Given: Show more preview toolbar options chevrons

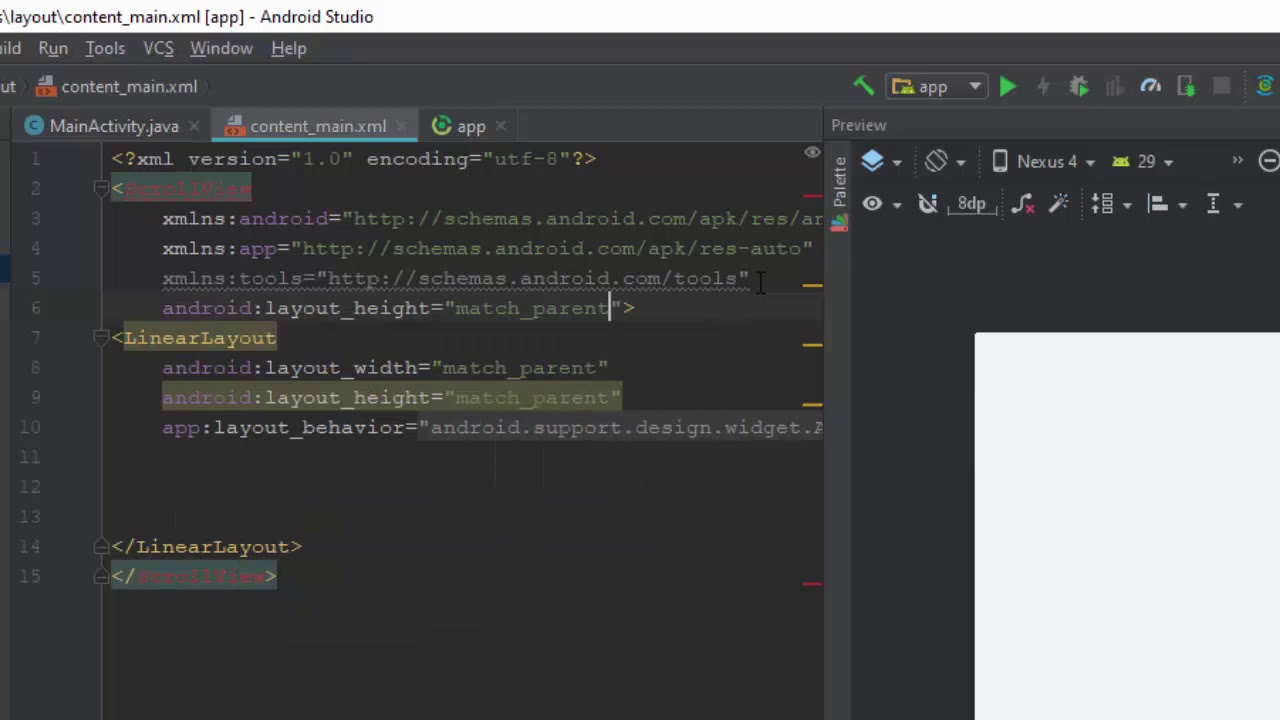Looking at the screenshot, I should click(1237, 161).
